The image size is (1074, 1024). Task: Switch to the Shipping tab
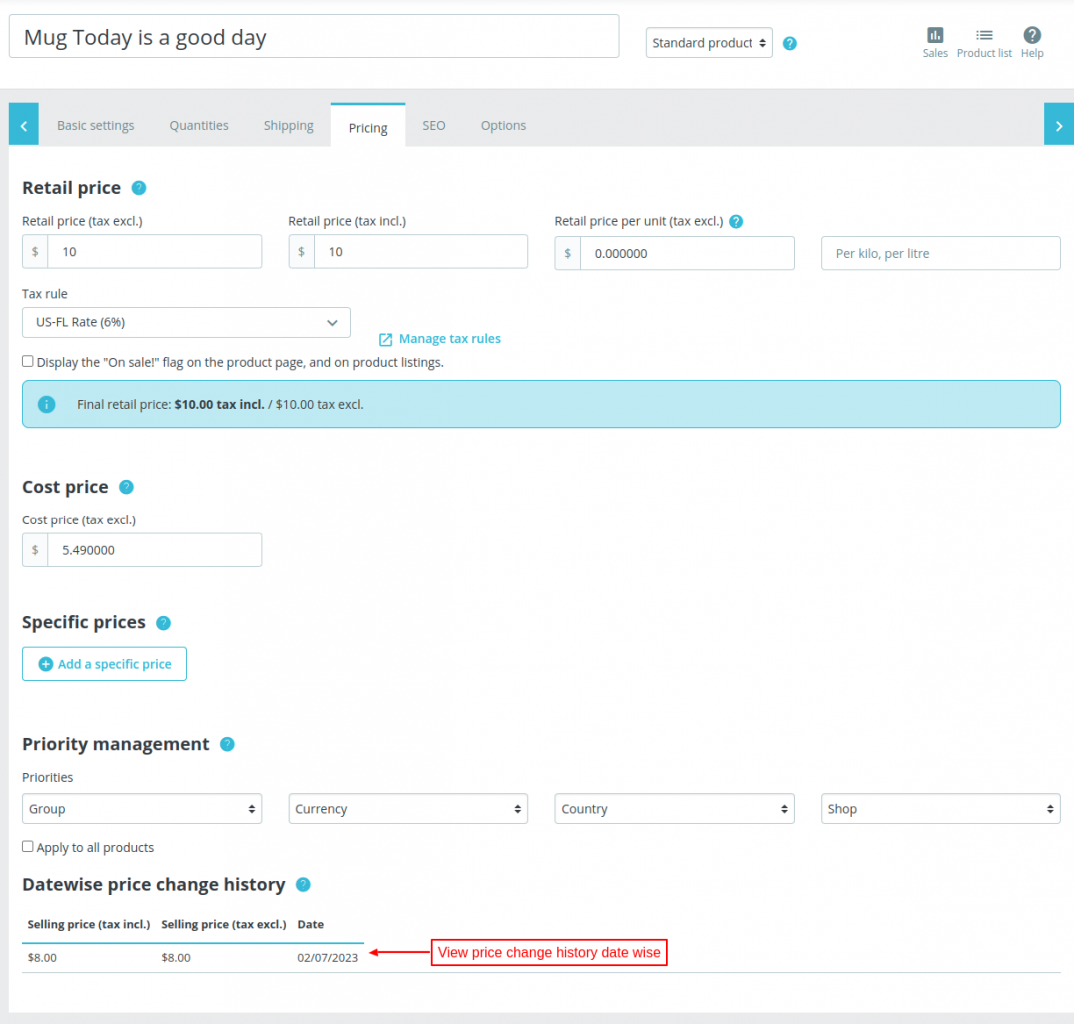coord(288,125)
